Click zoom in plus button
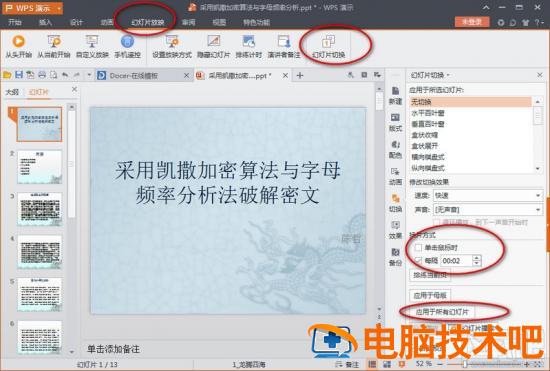 pos(527,364)
